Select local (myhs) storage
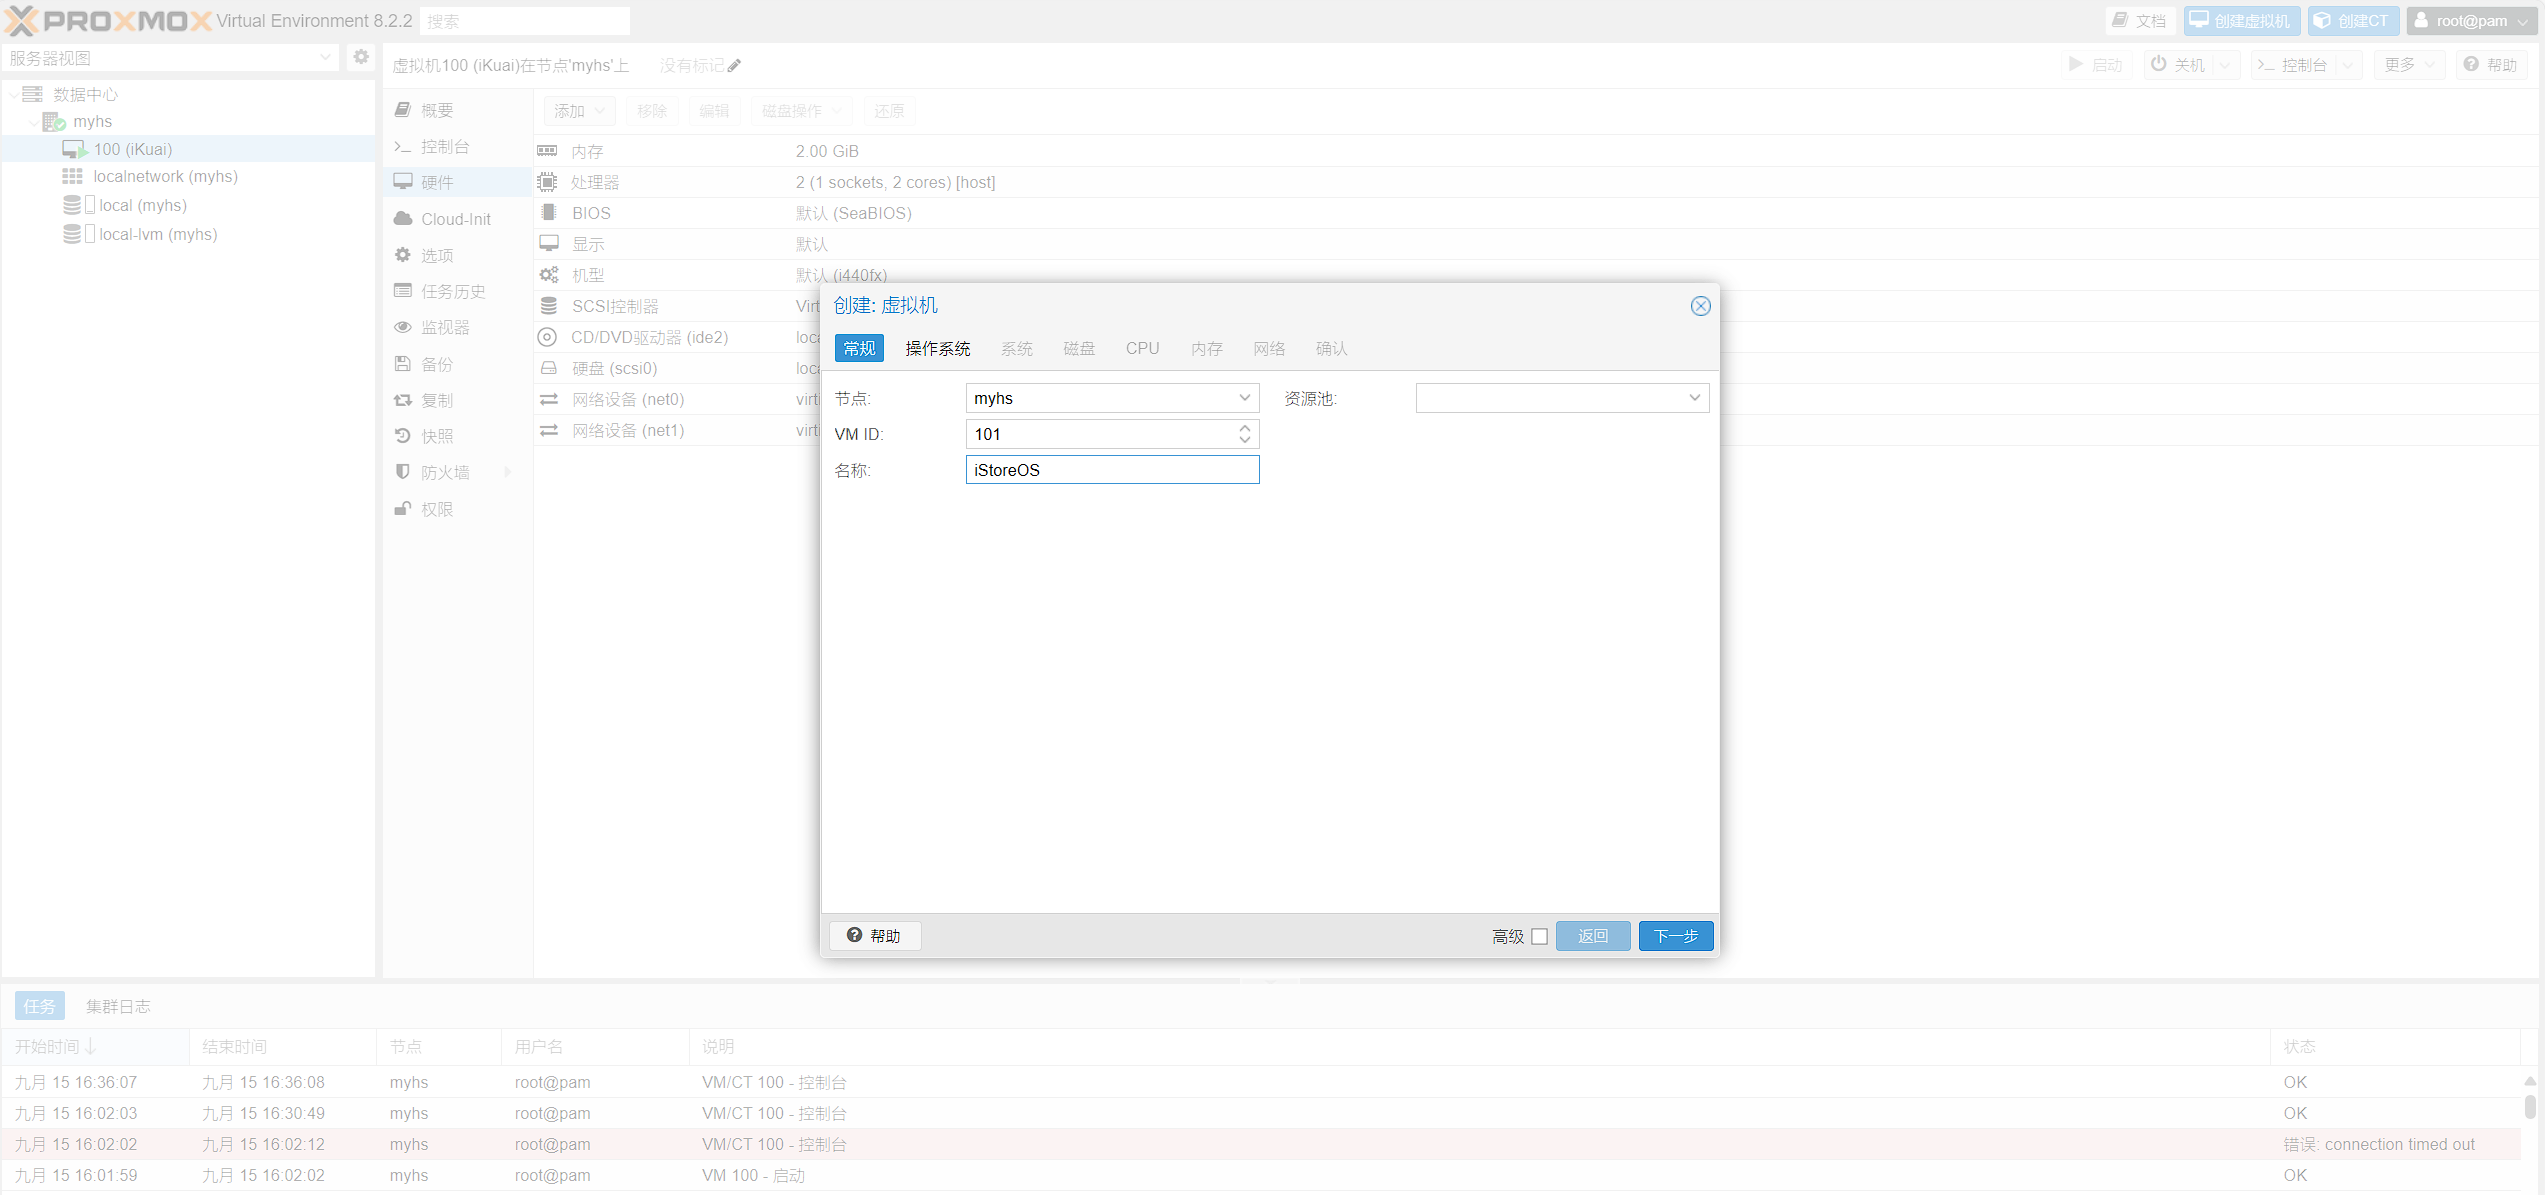This screenshot has height=1195, width=2545. (x=142, y=206)
